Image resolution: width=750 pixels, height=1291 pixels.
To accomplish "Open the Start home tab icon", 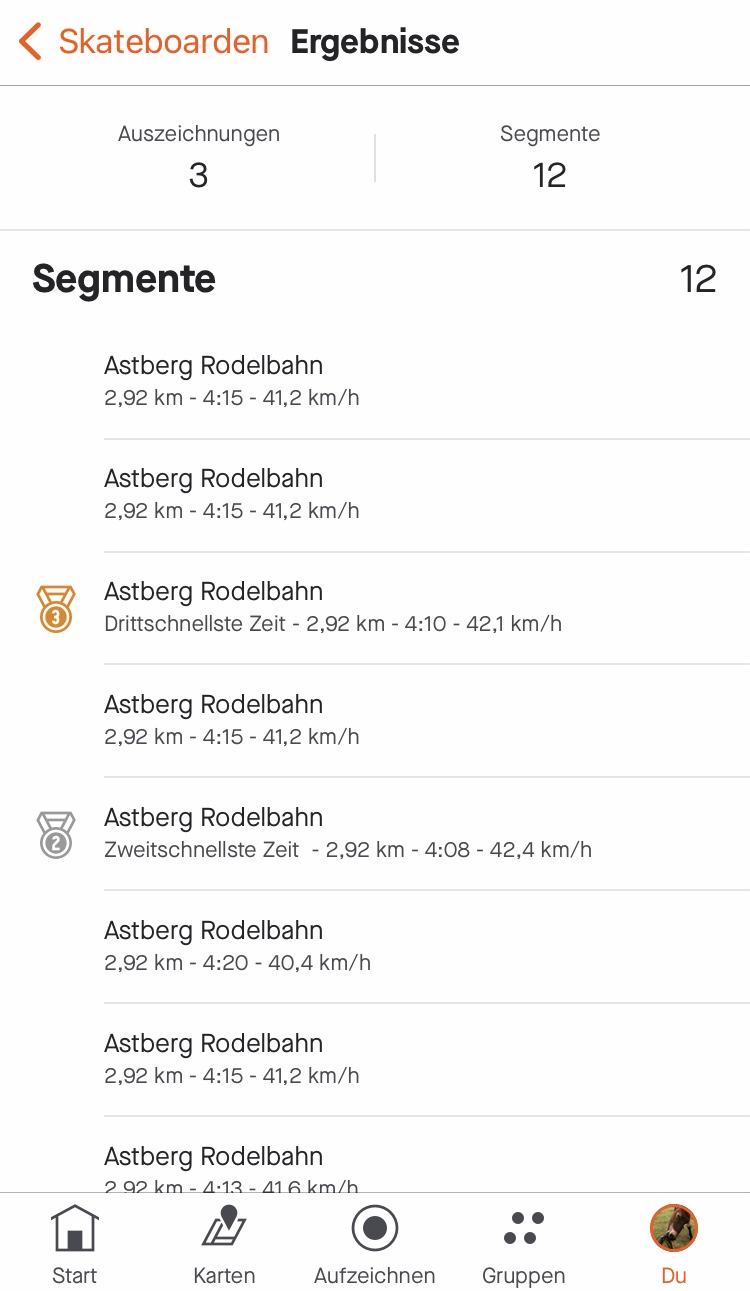I will click(x=75, y=1228).
